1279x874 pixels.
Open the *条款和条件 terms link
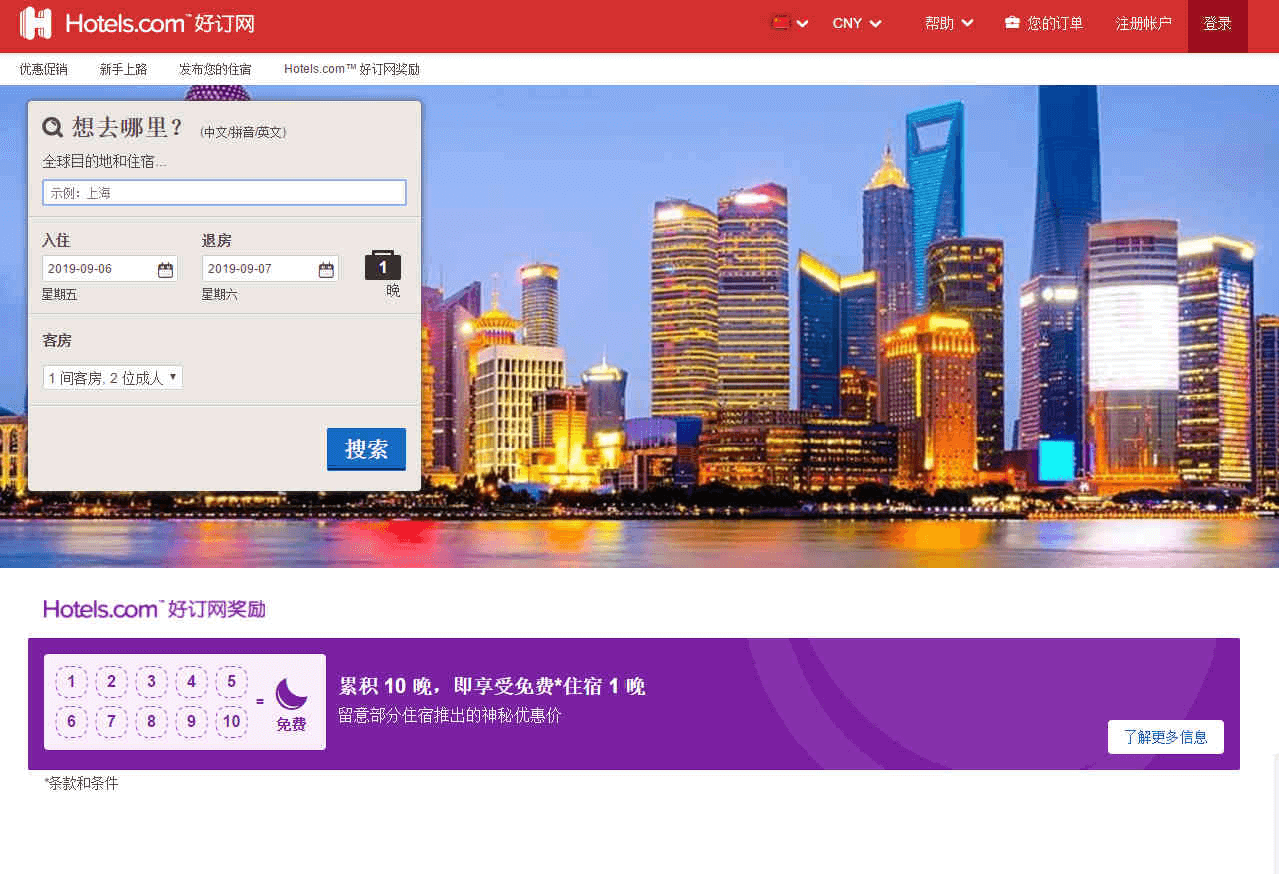pos(81,783)
